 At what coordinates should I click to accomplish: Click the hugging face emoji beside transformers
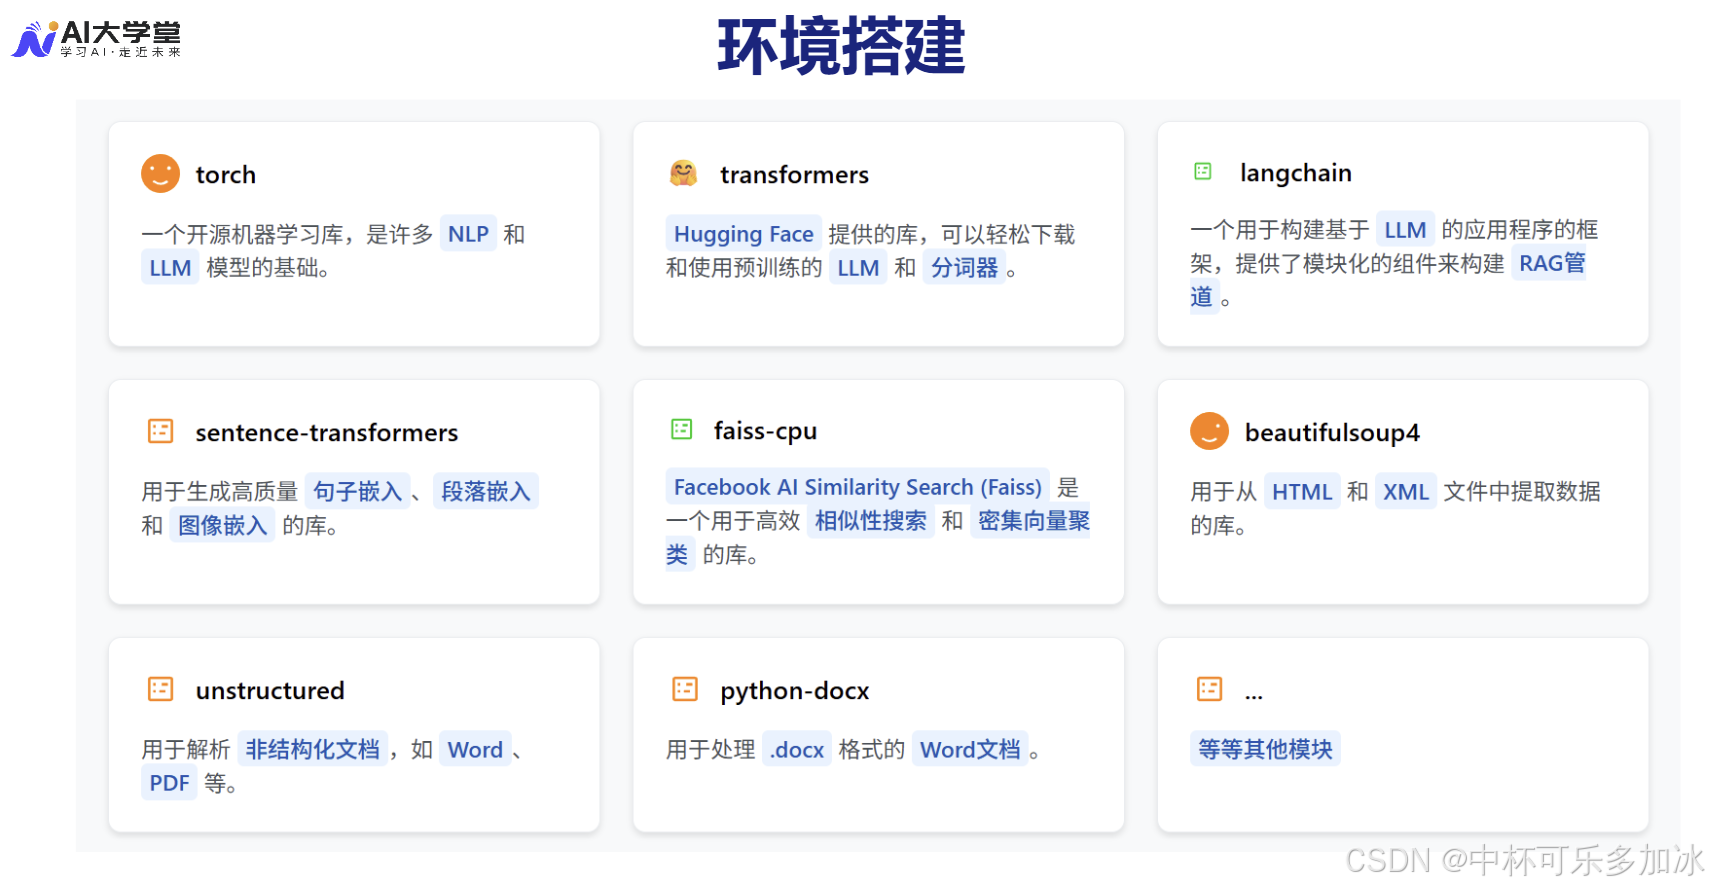pyautogui.click(x=683, y=173)
